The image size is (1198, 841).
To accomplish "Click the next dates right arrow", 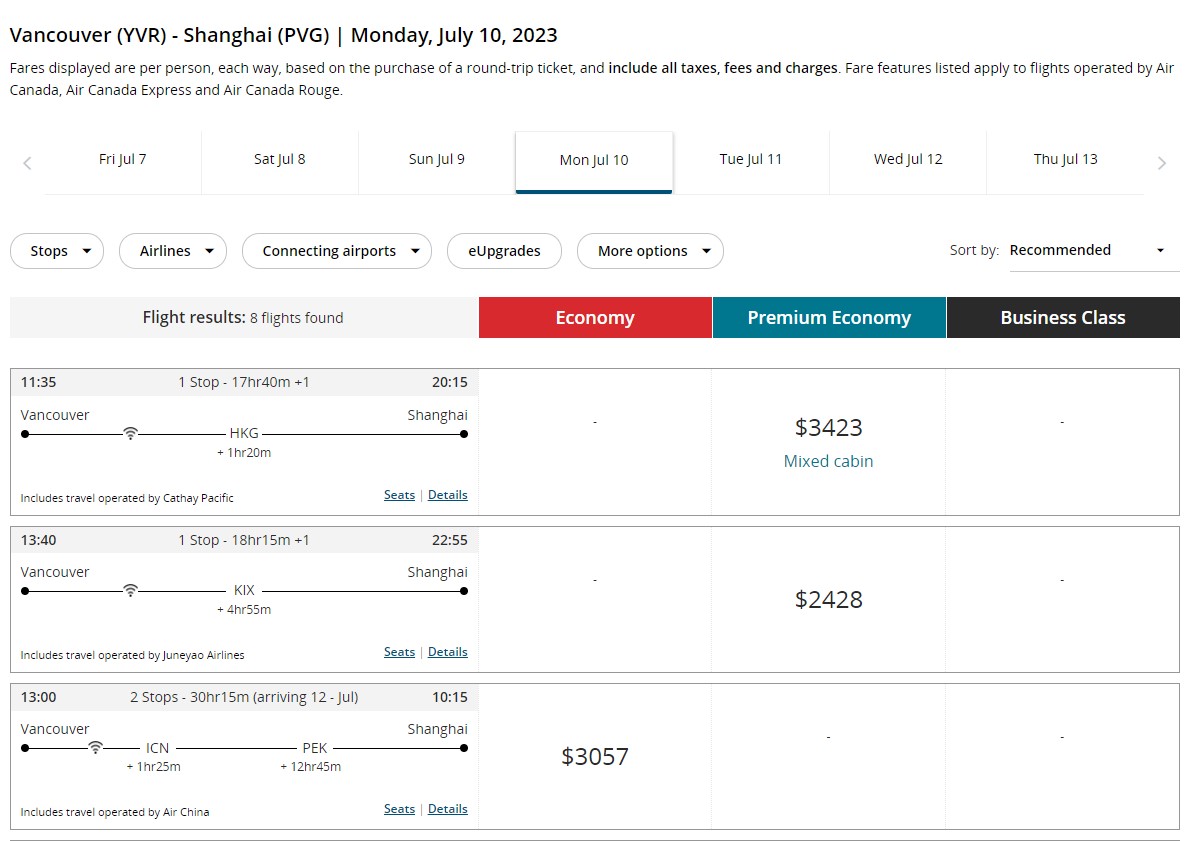I will point(1161,163).
